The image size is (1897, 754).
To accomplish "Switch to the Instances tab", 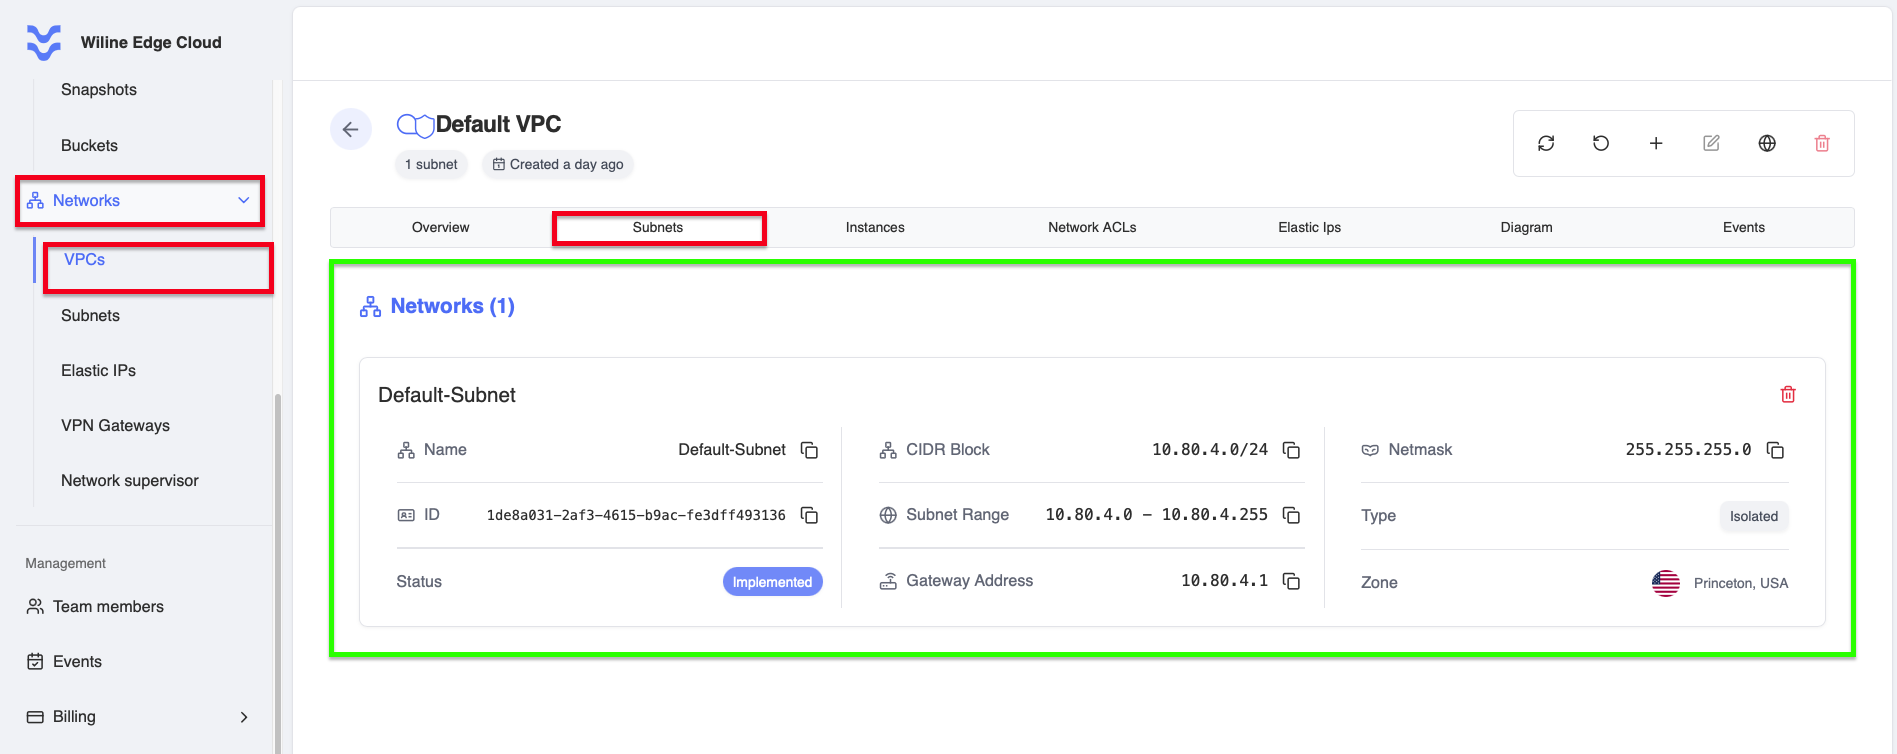I will click(x=875, y=228).
